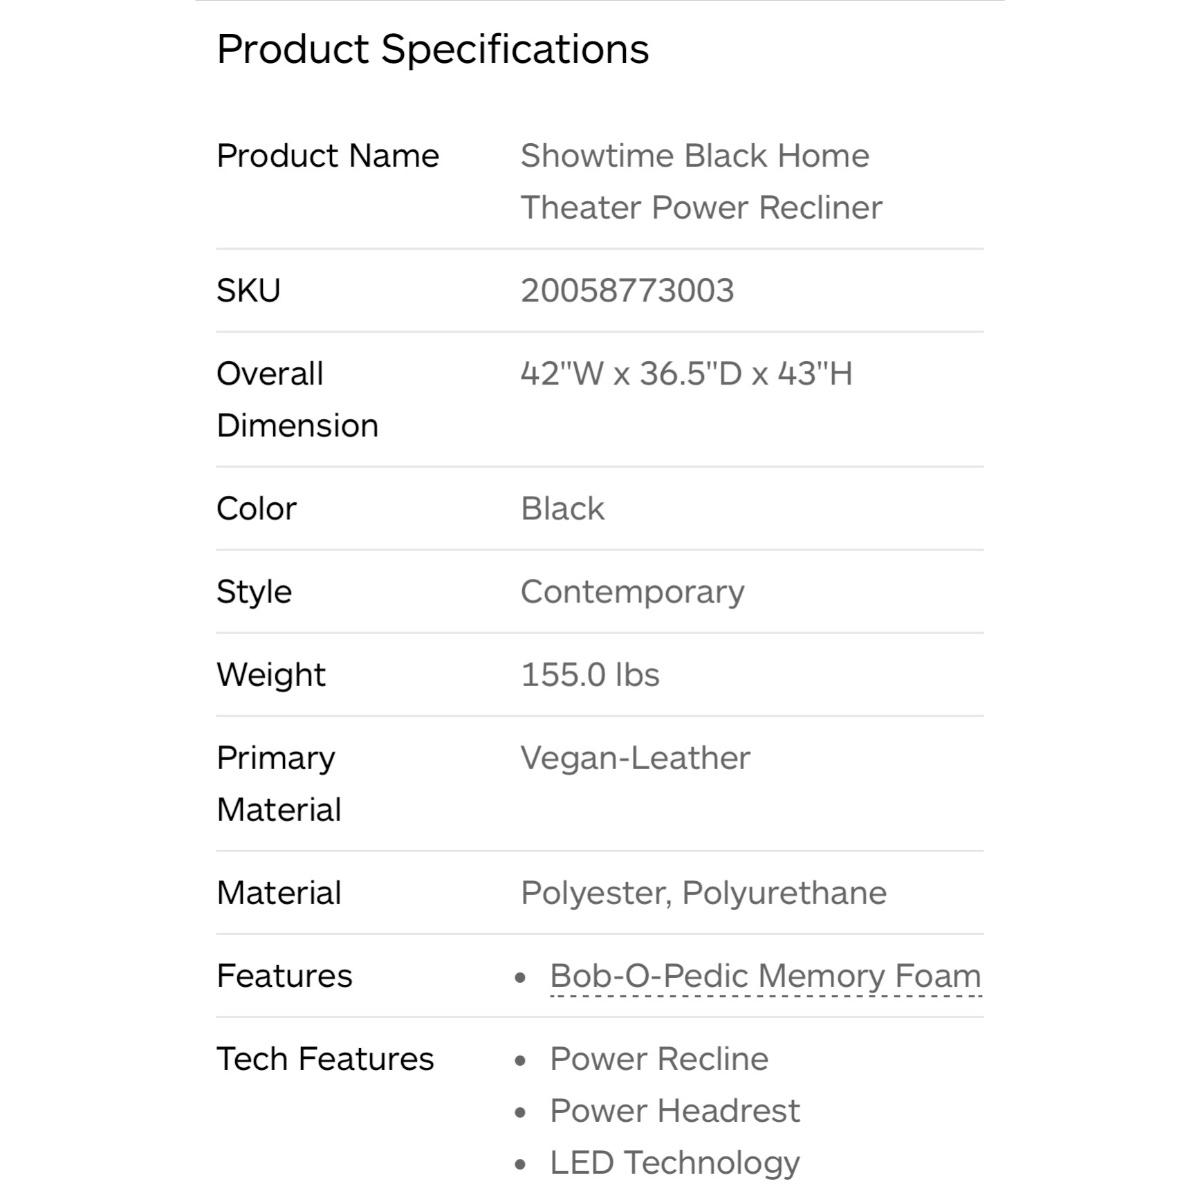Click the LED Technology list item
1200x1200 pixels.
tap(675, 1163)
